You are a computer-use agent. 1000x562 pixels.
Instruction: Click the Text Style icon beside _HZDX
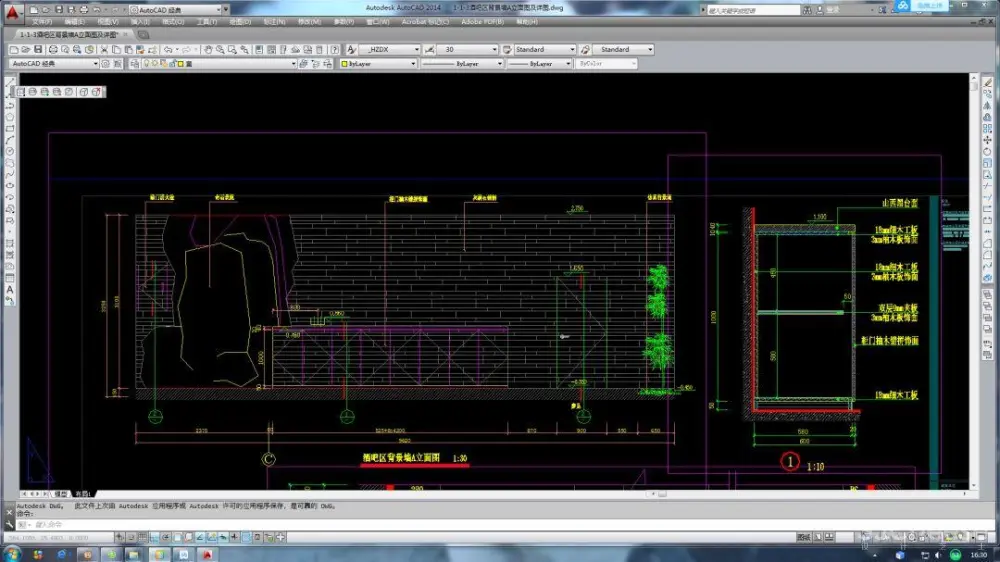pos(352,49)
